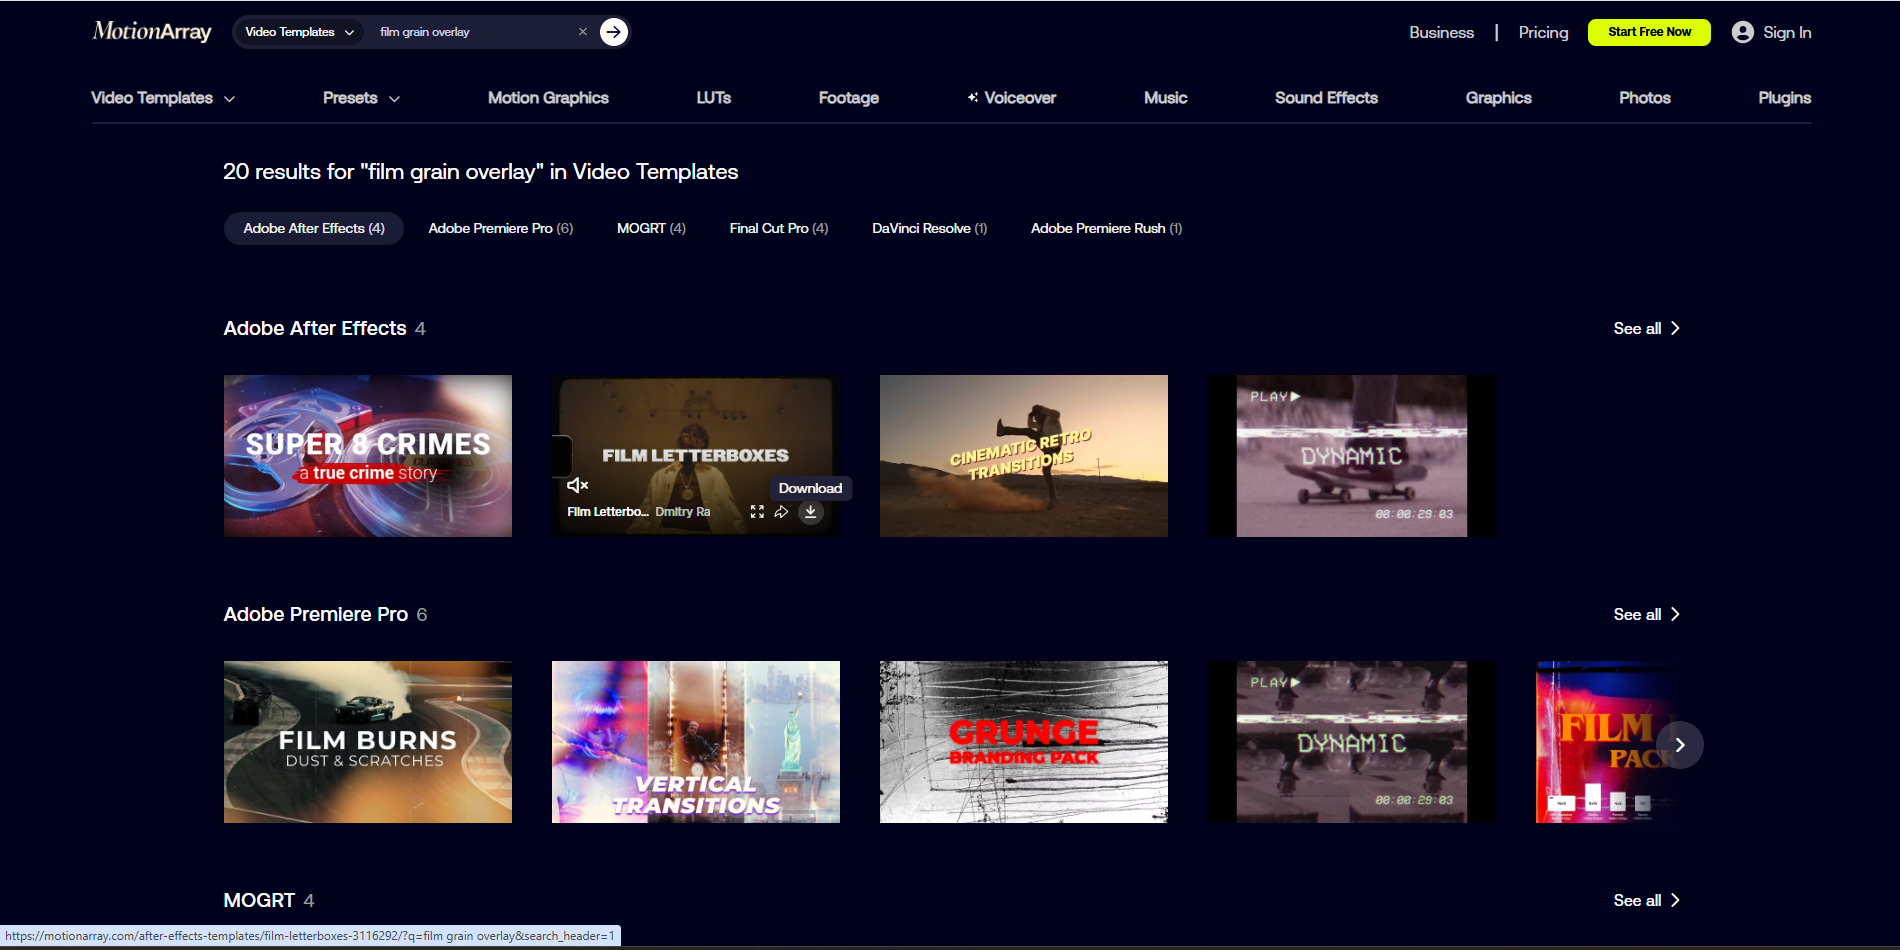This screenshot has width=1900, height=950.
Task: Navigate to Sound Effects
Action: tap(1326, 98)
